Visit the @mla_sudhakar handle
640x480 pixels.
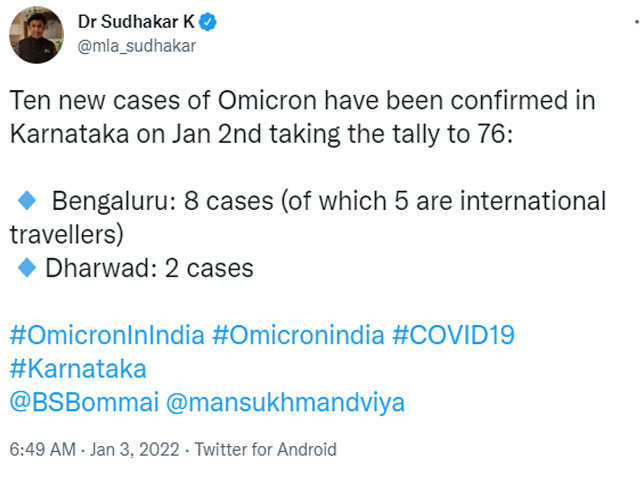point(137,46)
